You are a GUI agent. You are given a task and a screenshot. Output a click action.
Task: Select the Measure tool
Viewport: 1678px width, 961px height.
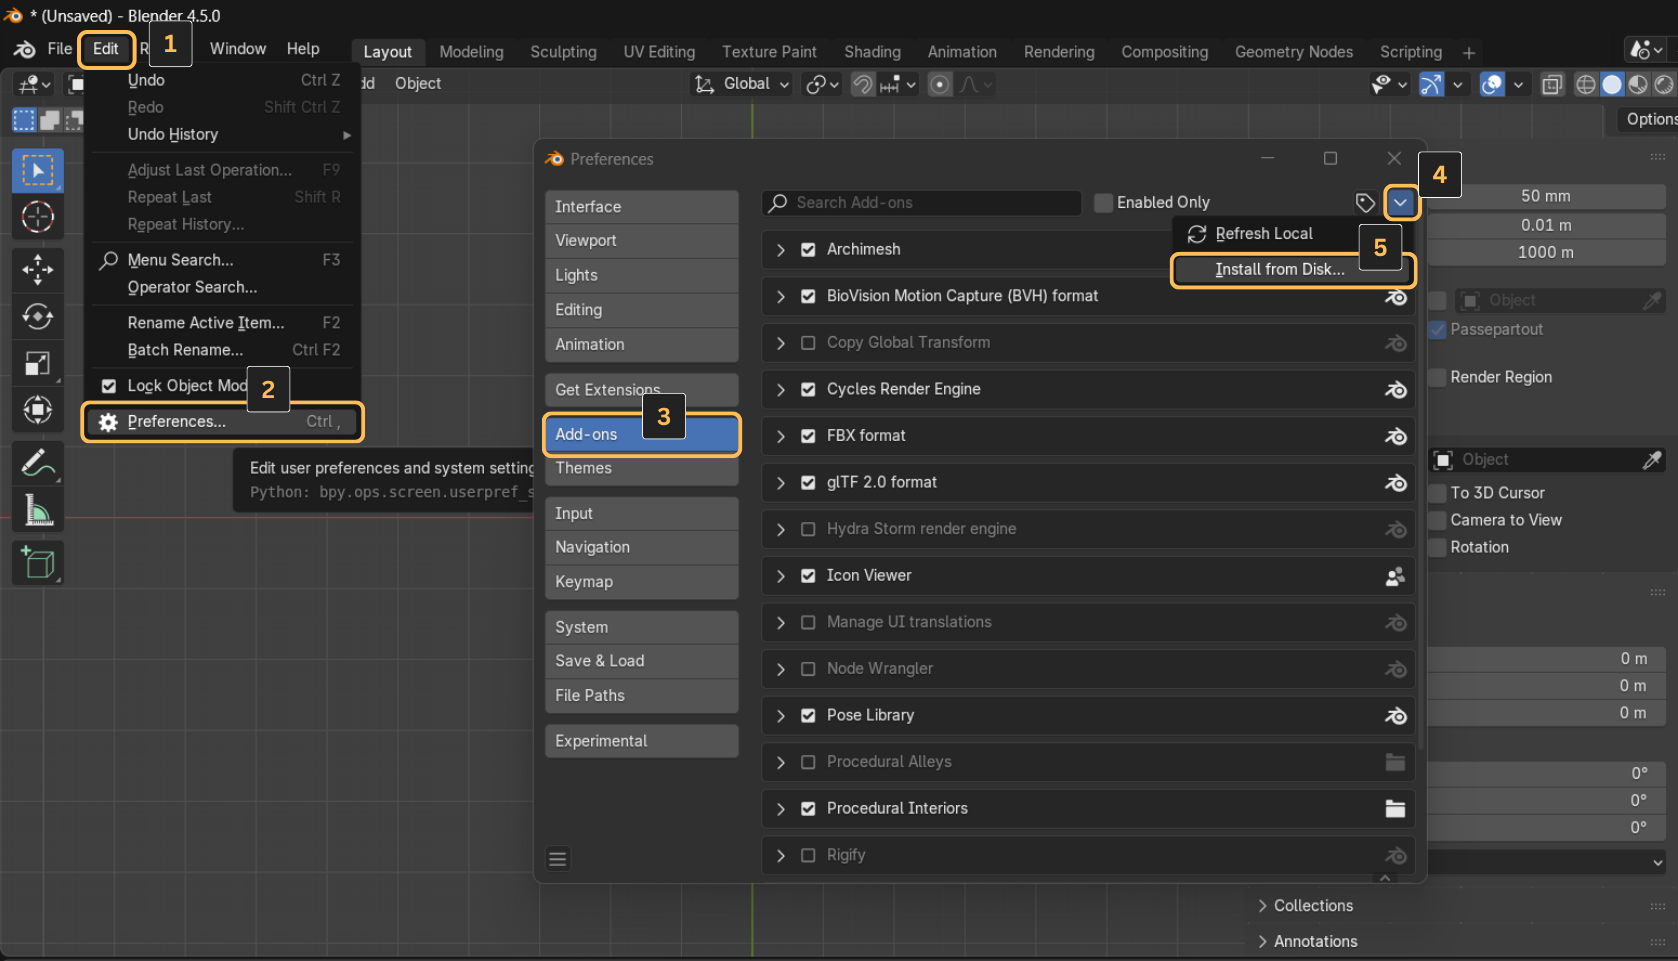pyautogui.click(x=38, y=511)
